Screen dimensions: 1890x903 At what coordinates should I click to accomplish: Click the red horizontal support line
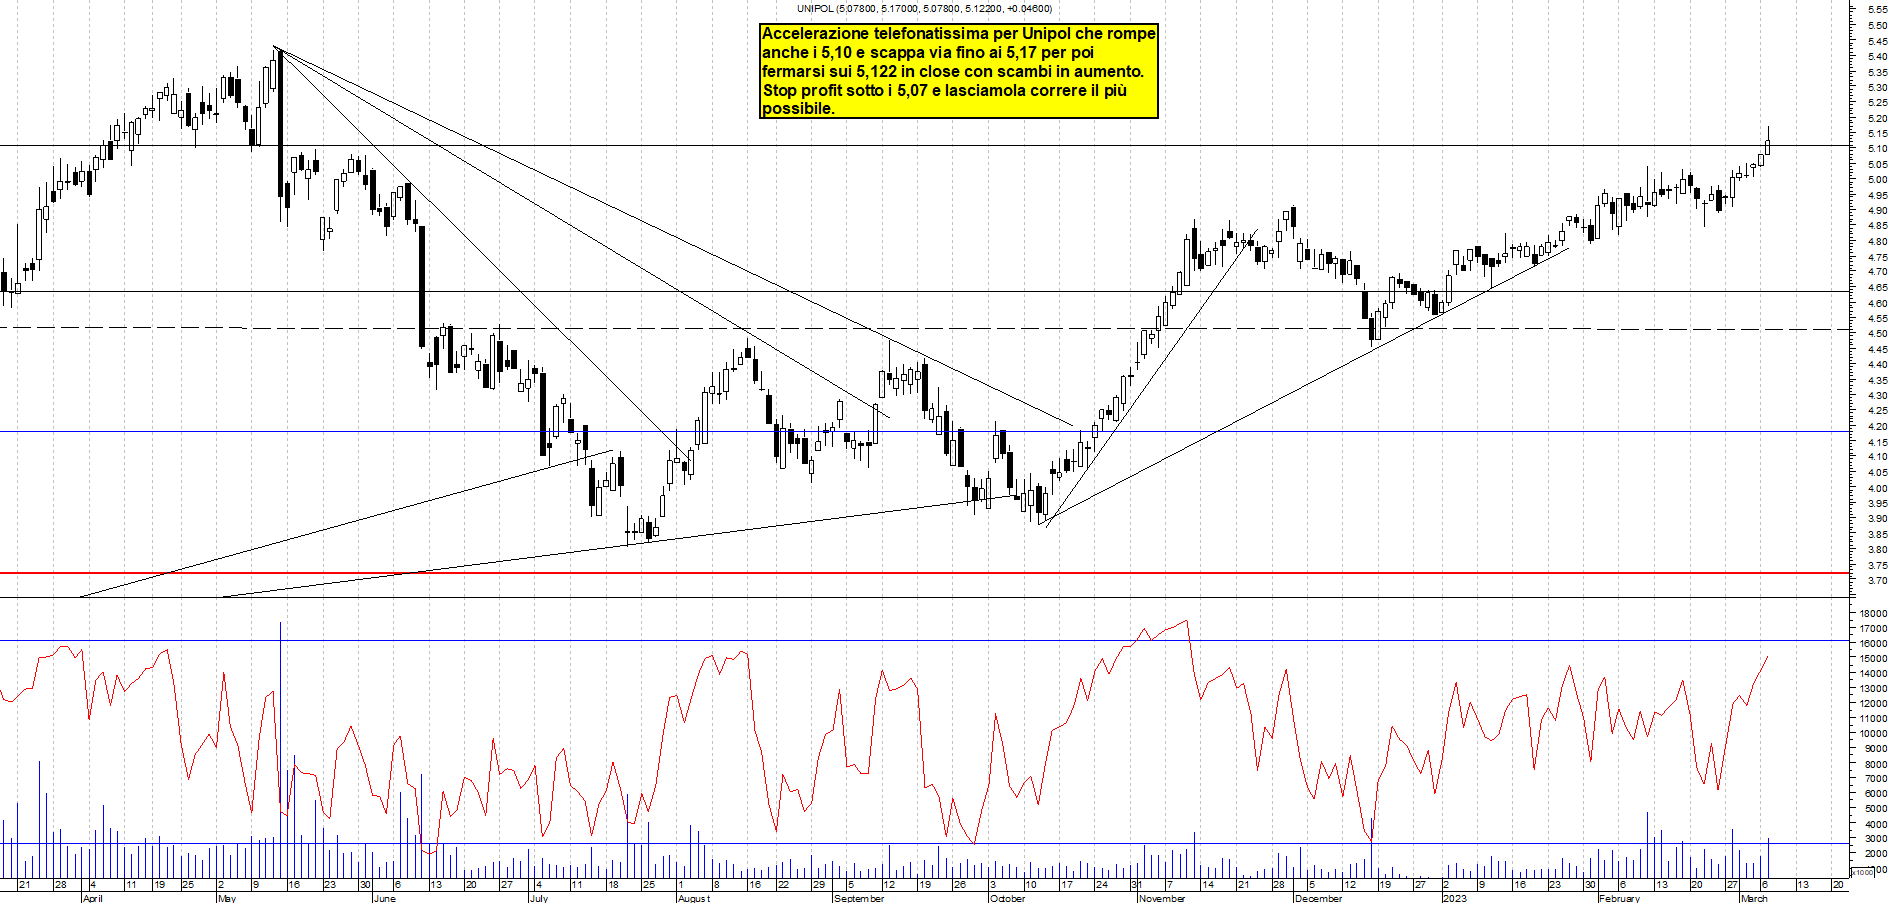925,573
